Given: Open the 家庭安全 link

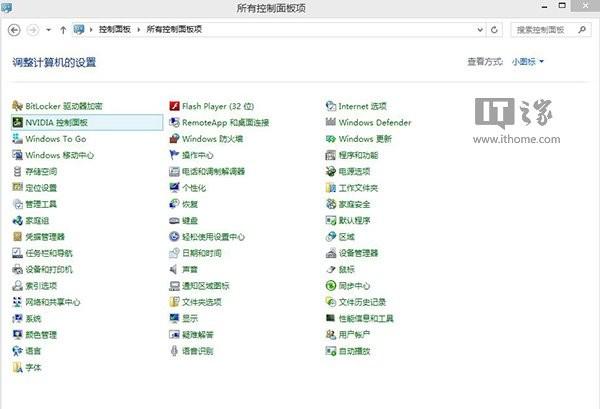Looking at the screenshot, I should pos(354,204).
